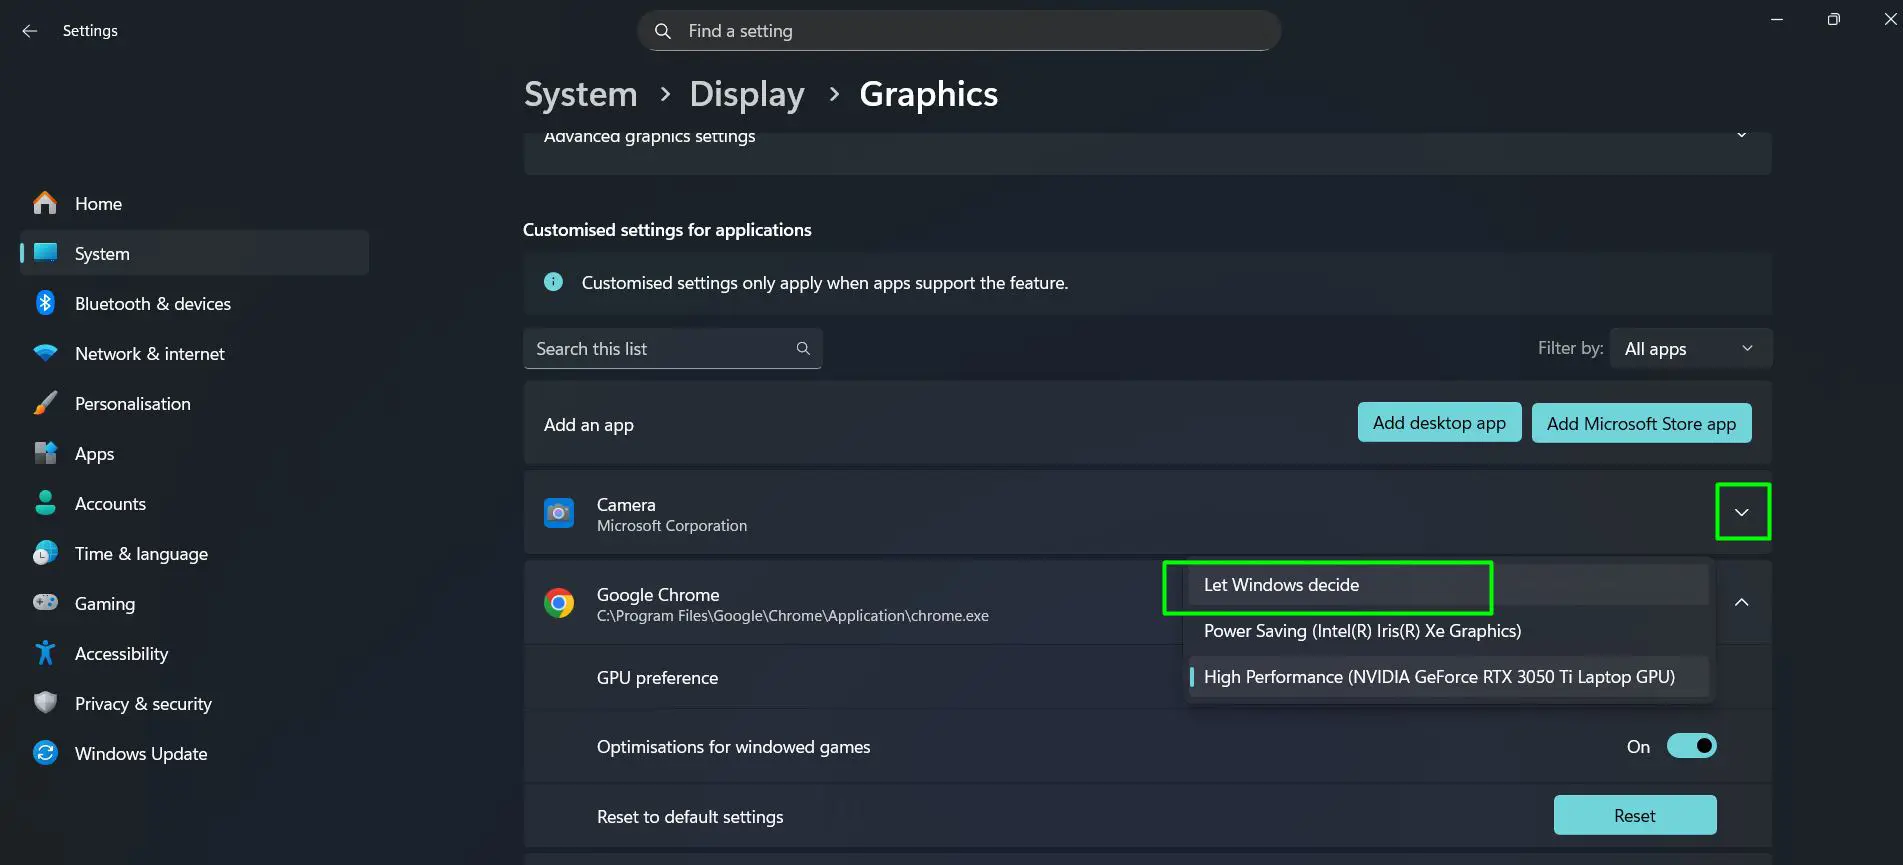Expand Advanced graphics settings chevron
Image resolution: width=1903 pixels, height=865 pixels.
point(1742,136)
